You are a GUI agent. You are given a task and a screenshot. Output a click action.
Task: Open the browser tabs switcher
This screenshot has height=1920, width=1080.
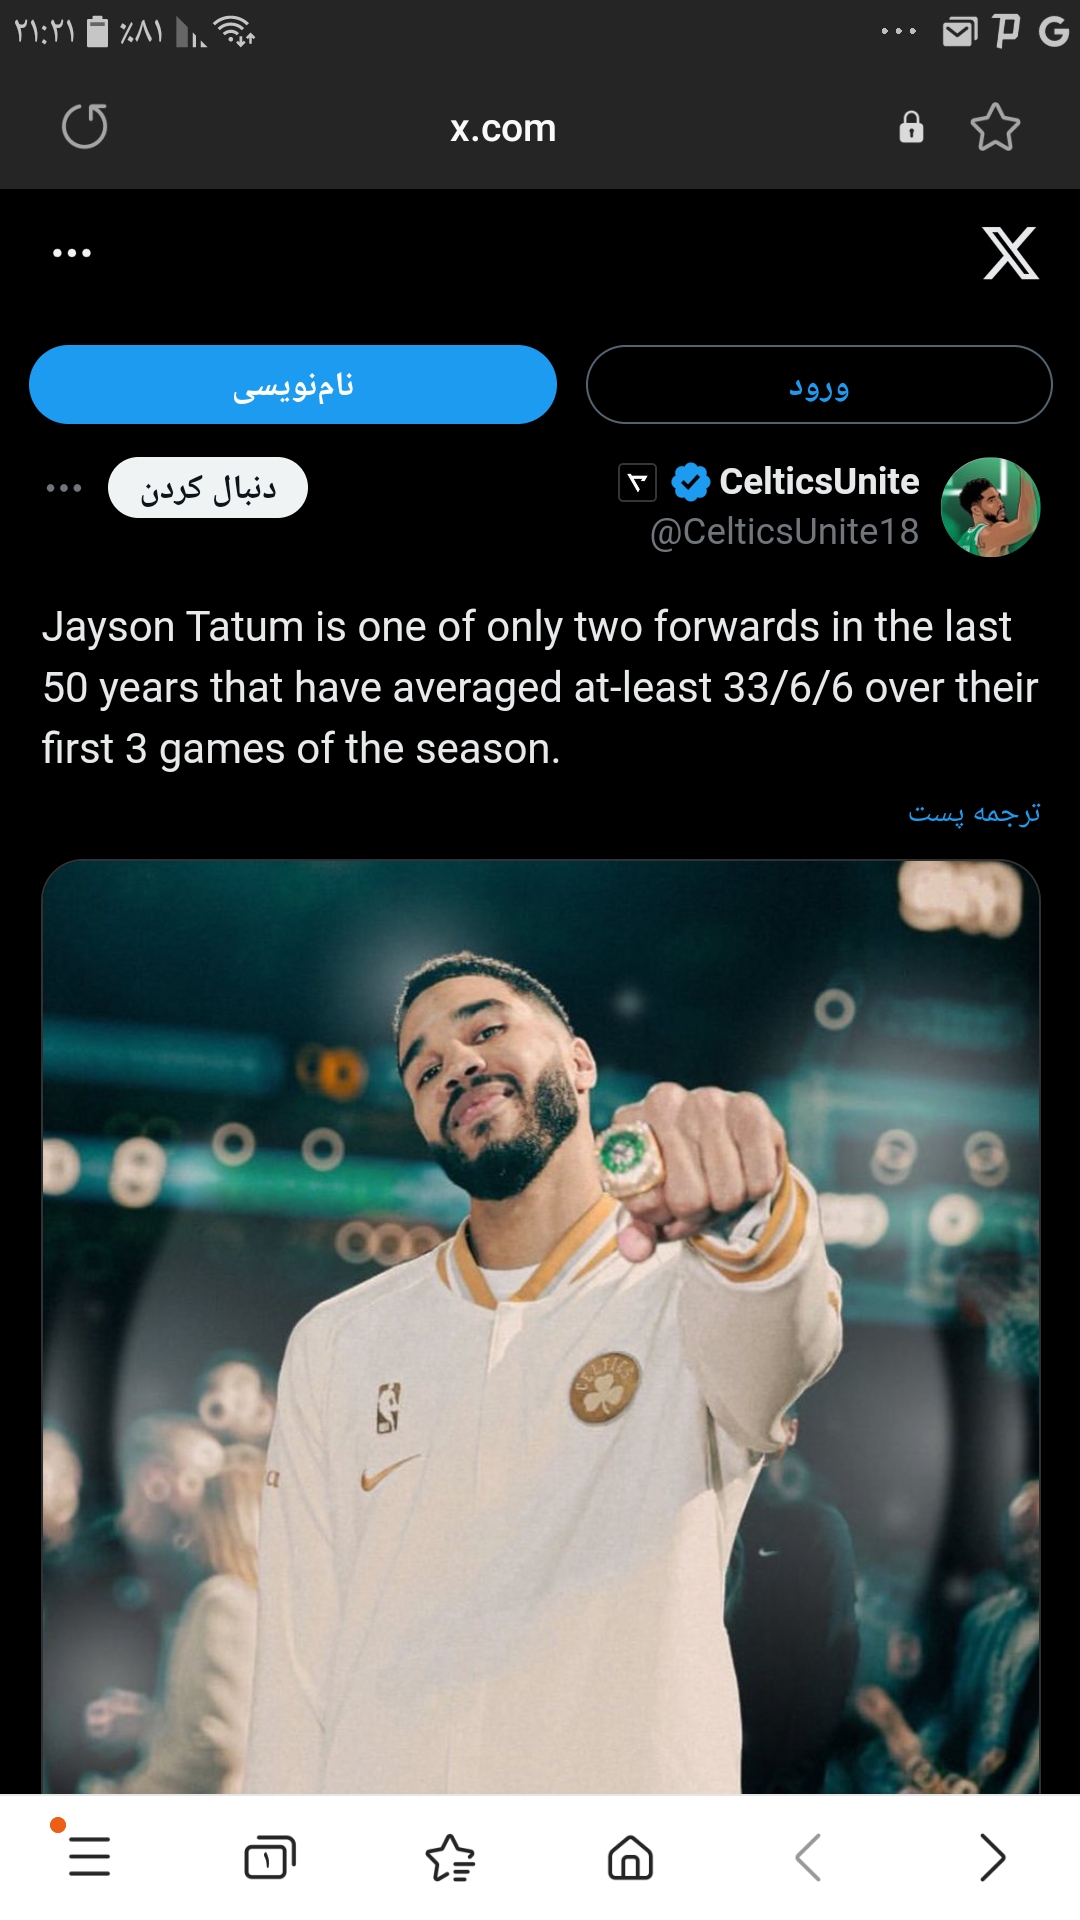tap(270, 1857)
